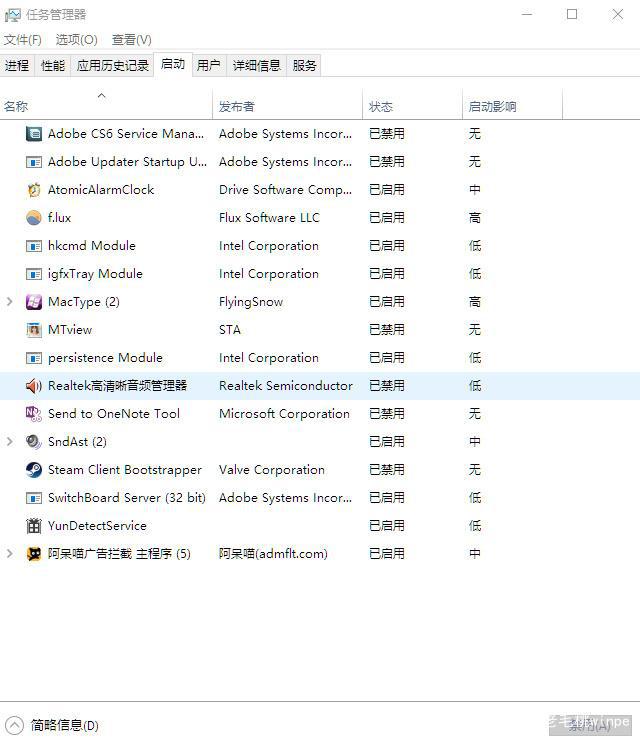Click the Adobe Updater Startup Utility icon
The image size is (640, 738).
point(34,162)
